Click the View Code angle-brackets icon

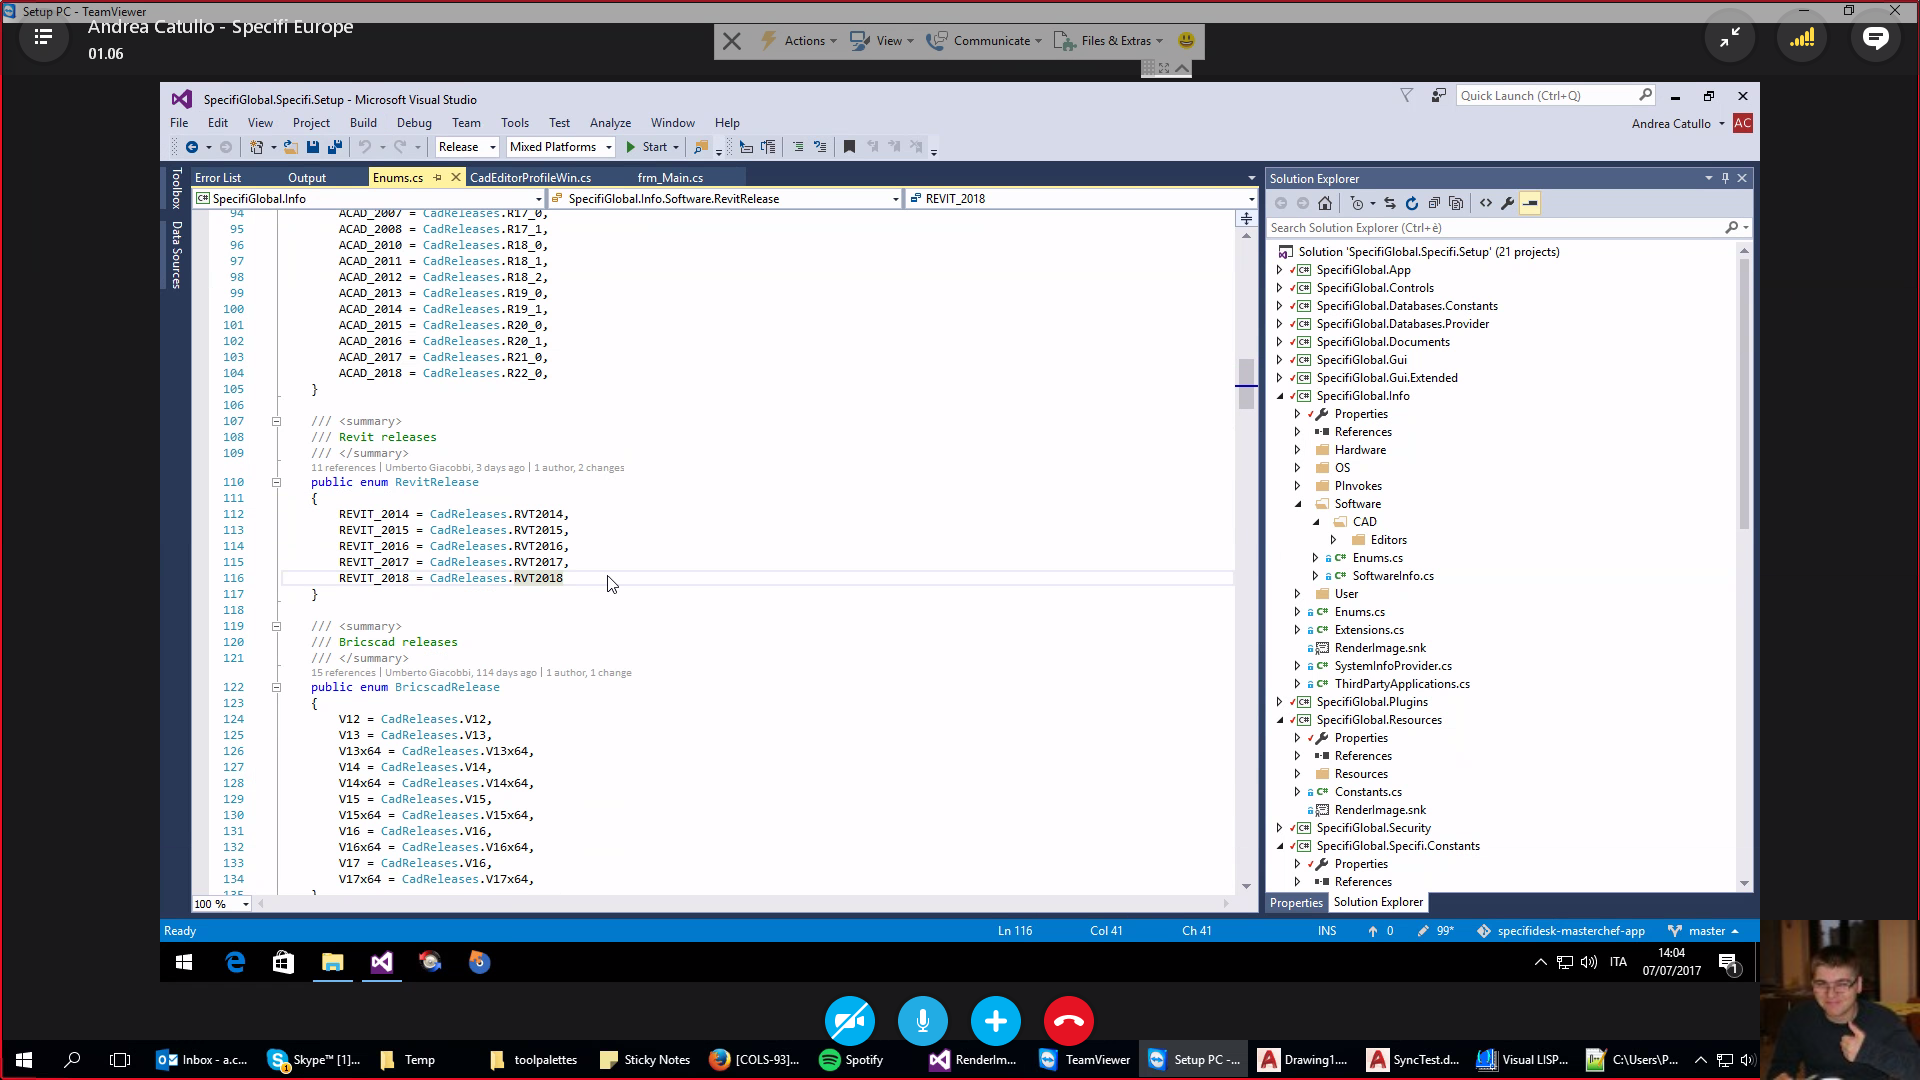(1486, 203)
